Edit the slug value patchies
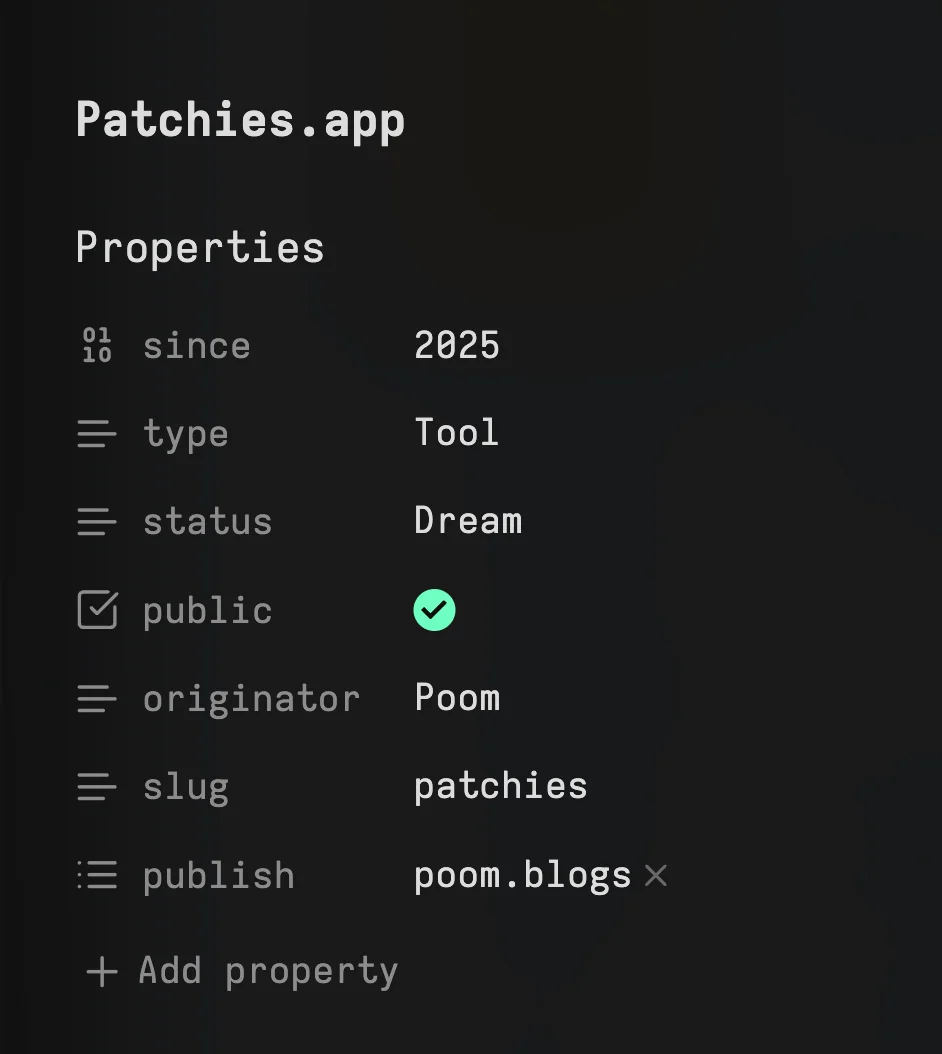Screen dimensions: 942x1054 [500, 786]
